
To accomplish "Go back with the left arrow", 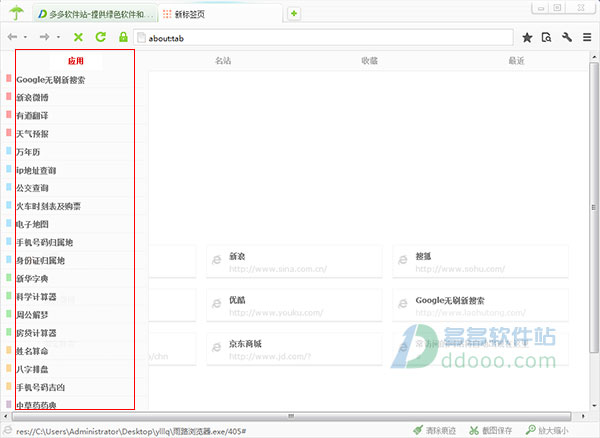I will [x=12, y=37].
